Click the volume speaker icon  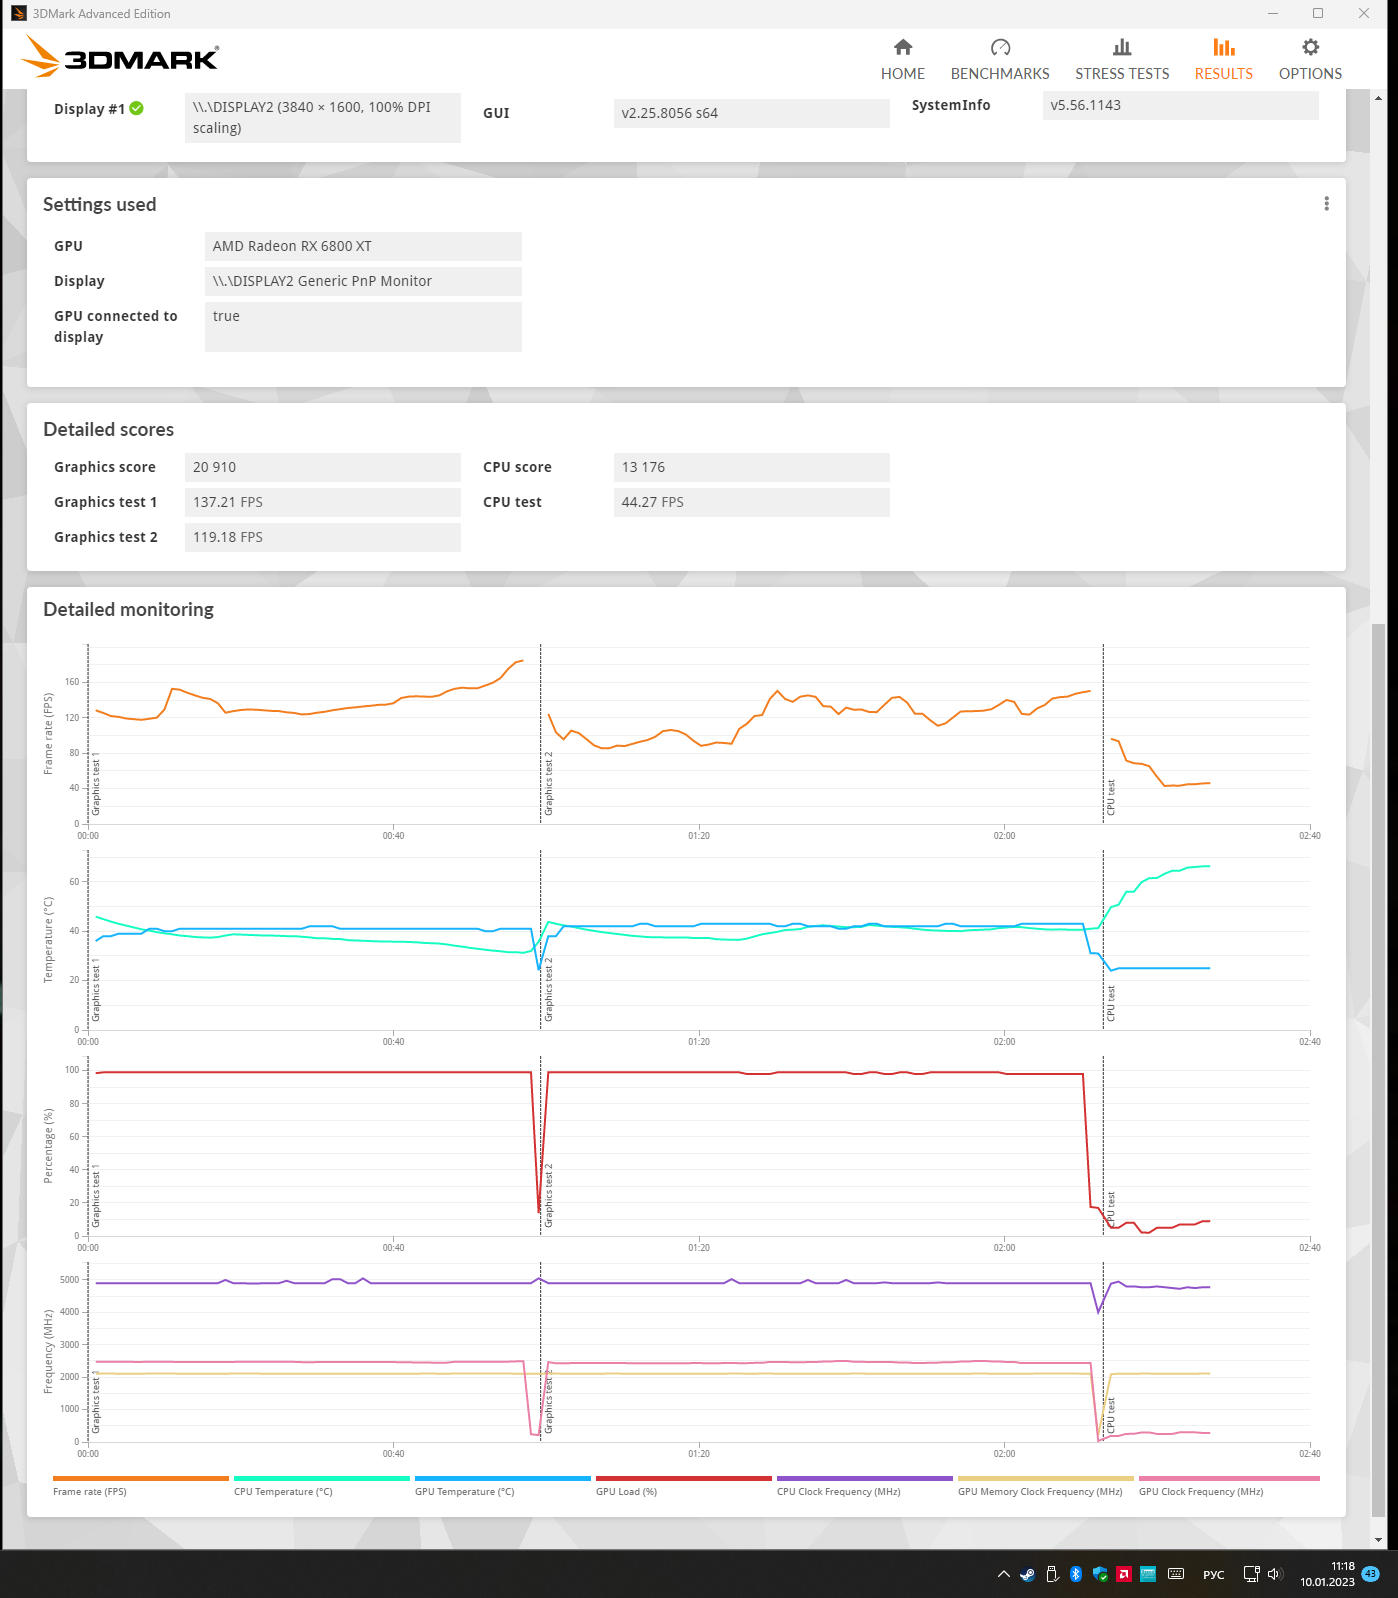pos(1274,1574)
